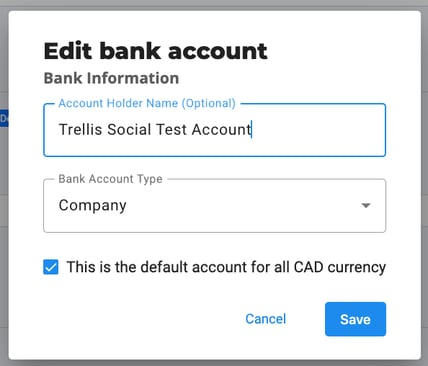Screen dimensions: 428x366
Task: Click the dropdown caret in Bank Account Type
Action: [366, 205]
